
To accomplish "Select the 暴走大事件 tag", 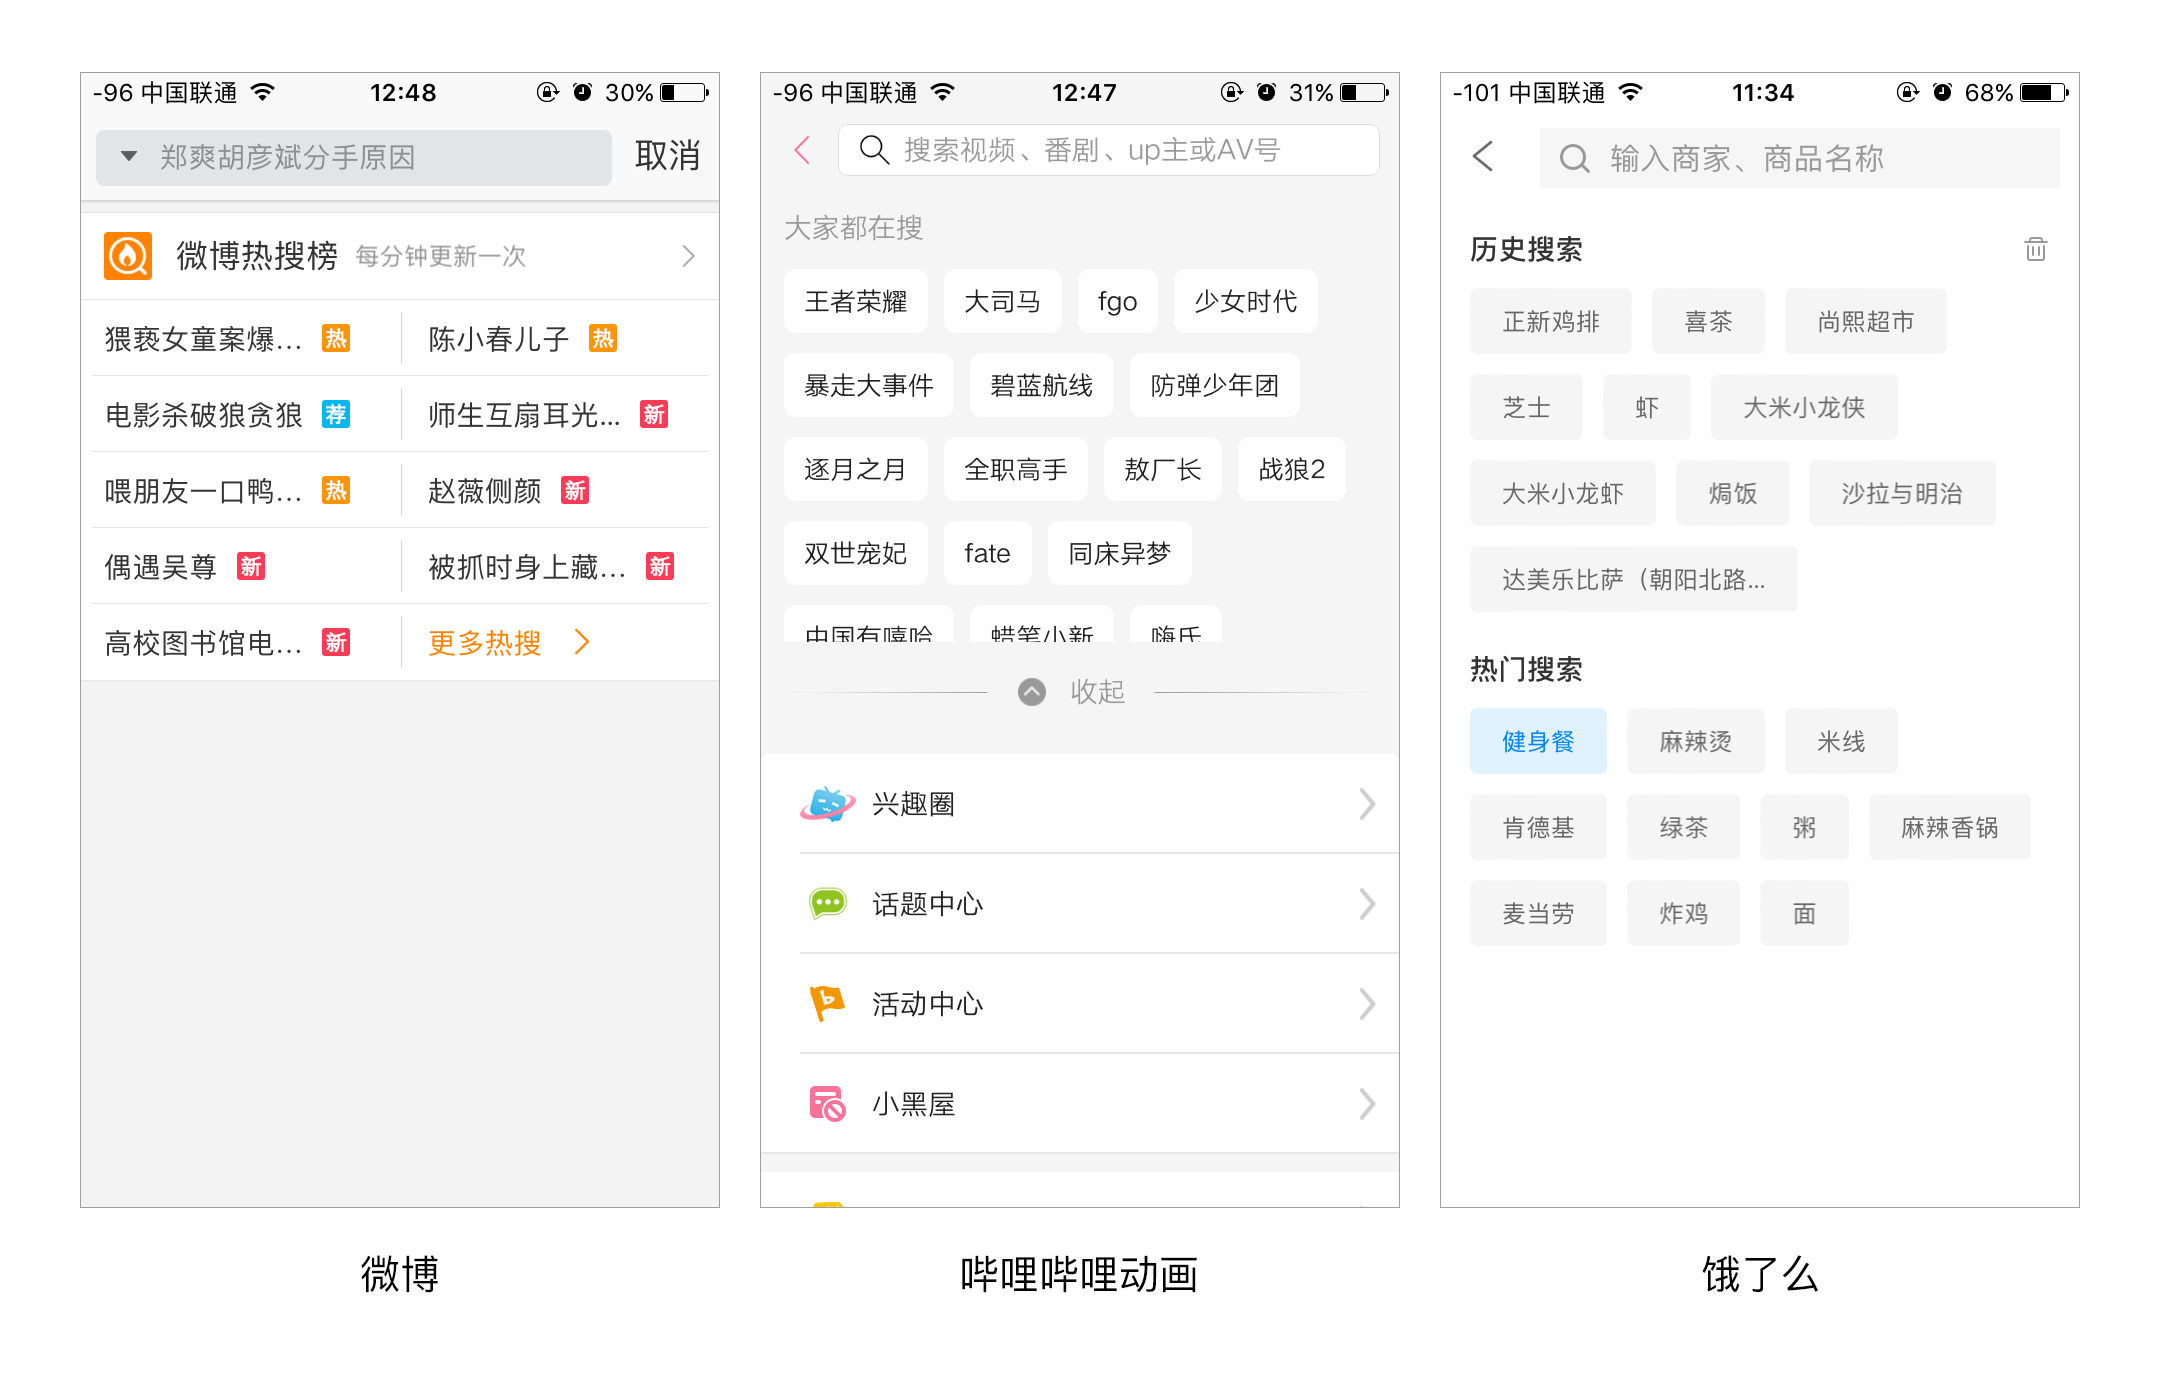I will 869,385.
